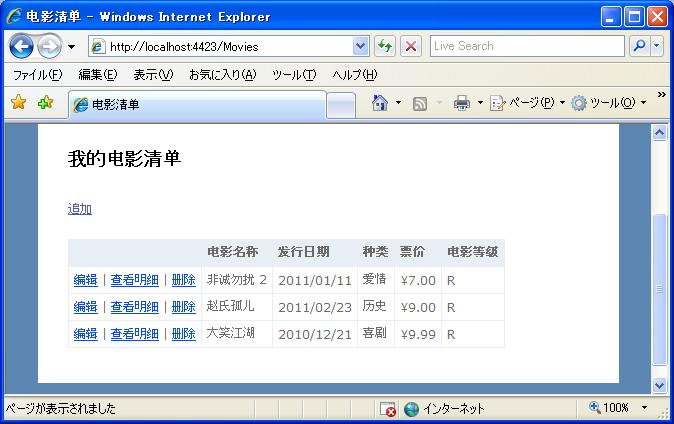This screenshot has height=424, width=674.
Task: Click 编辑 link for 非诚勿扰 2
Action: coord(86,280)
